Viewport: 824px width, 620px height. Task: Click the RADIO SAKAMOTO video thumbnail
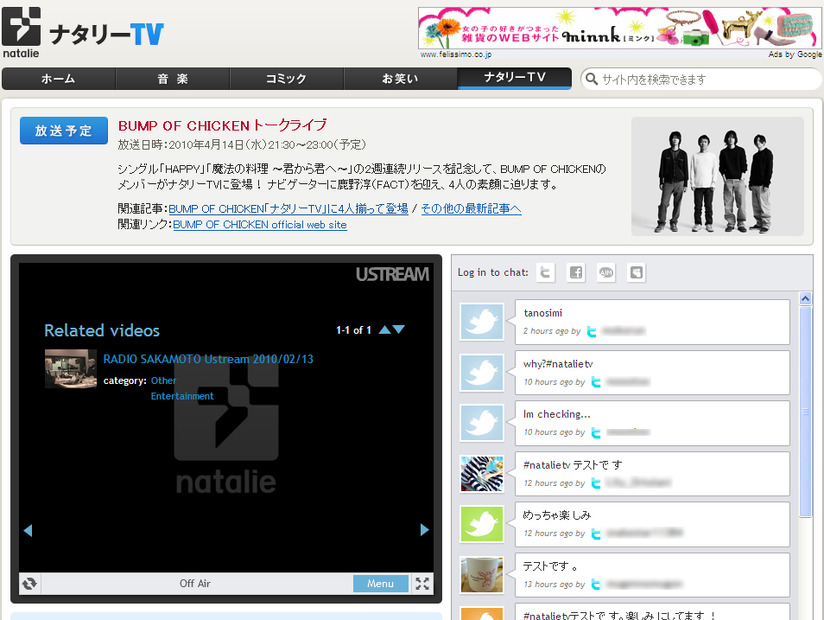[70, 369]
